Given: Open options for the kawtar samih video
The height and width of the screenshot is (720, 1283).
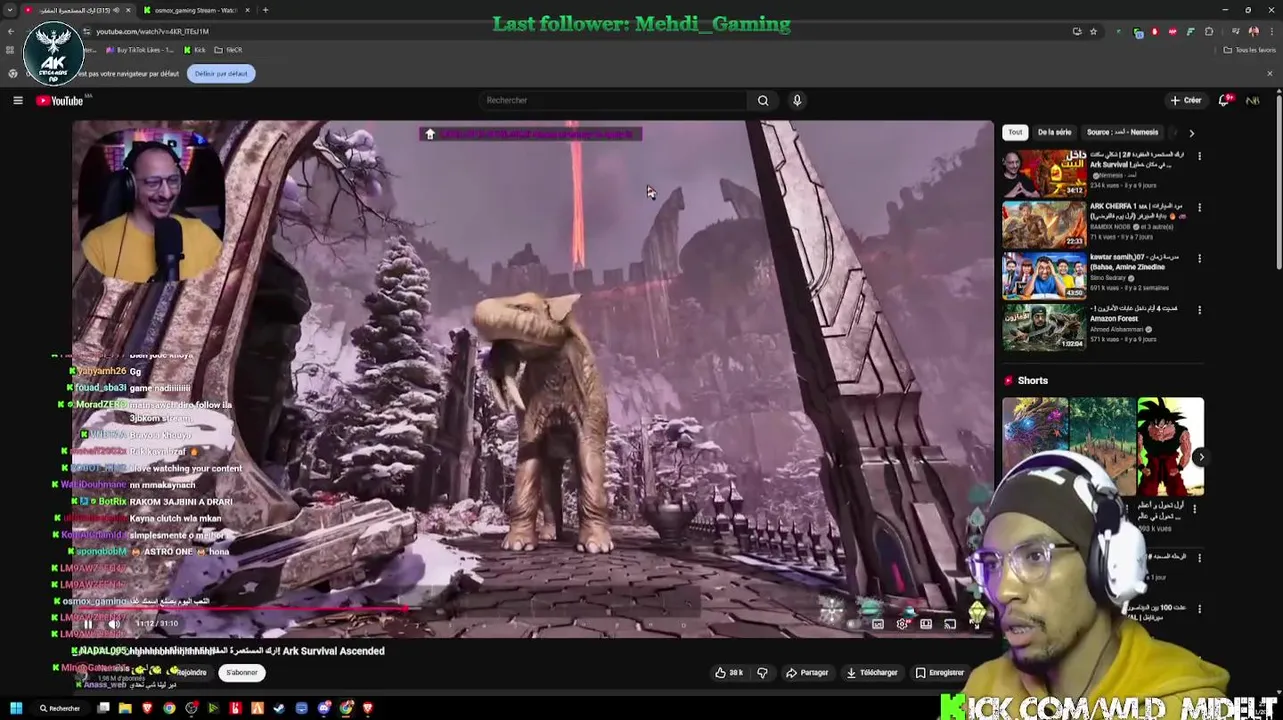Looking at the screenshot, I should point(1199,258).
